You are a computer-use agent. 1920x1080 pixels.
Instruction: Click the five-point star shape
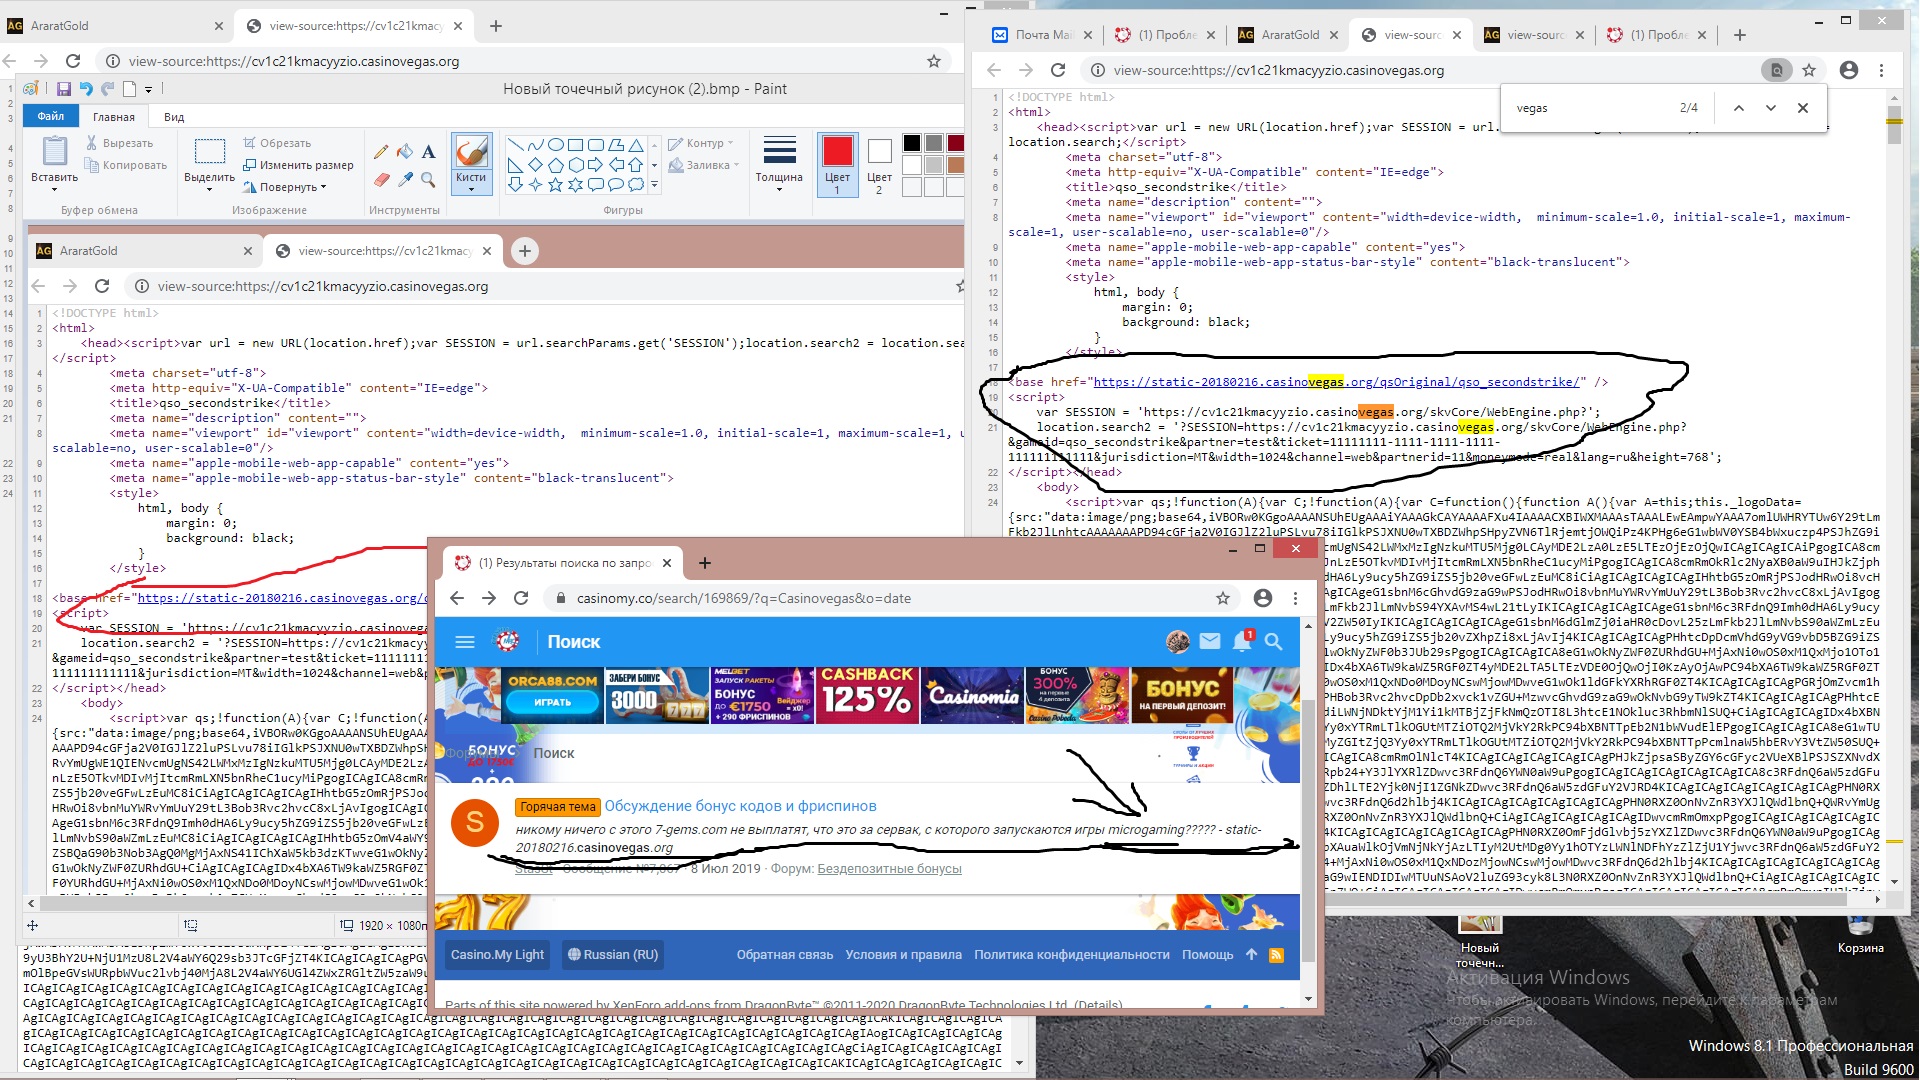point(555,184)
